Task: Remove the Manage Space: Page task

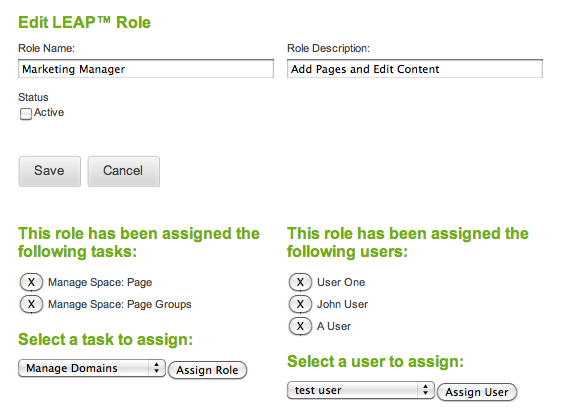Action: pyautogui.click(x=31, y=282)
